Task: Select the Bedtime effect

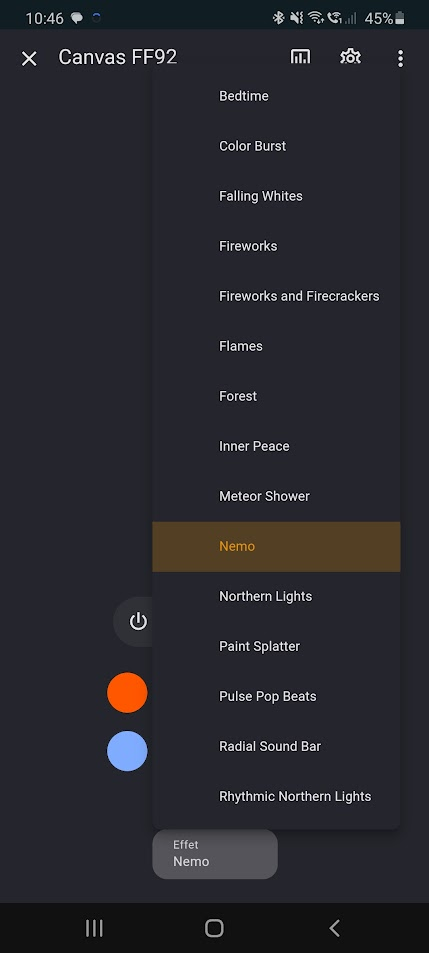Action: (276, 96)
